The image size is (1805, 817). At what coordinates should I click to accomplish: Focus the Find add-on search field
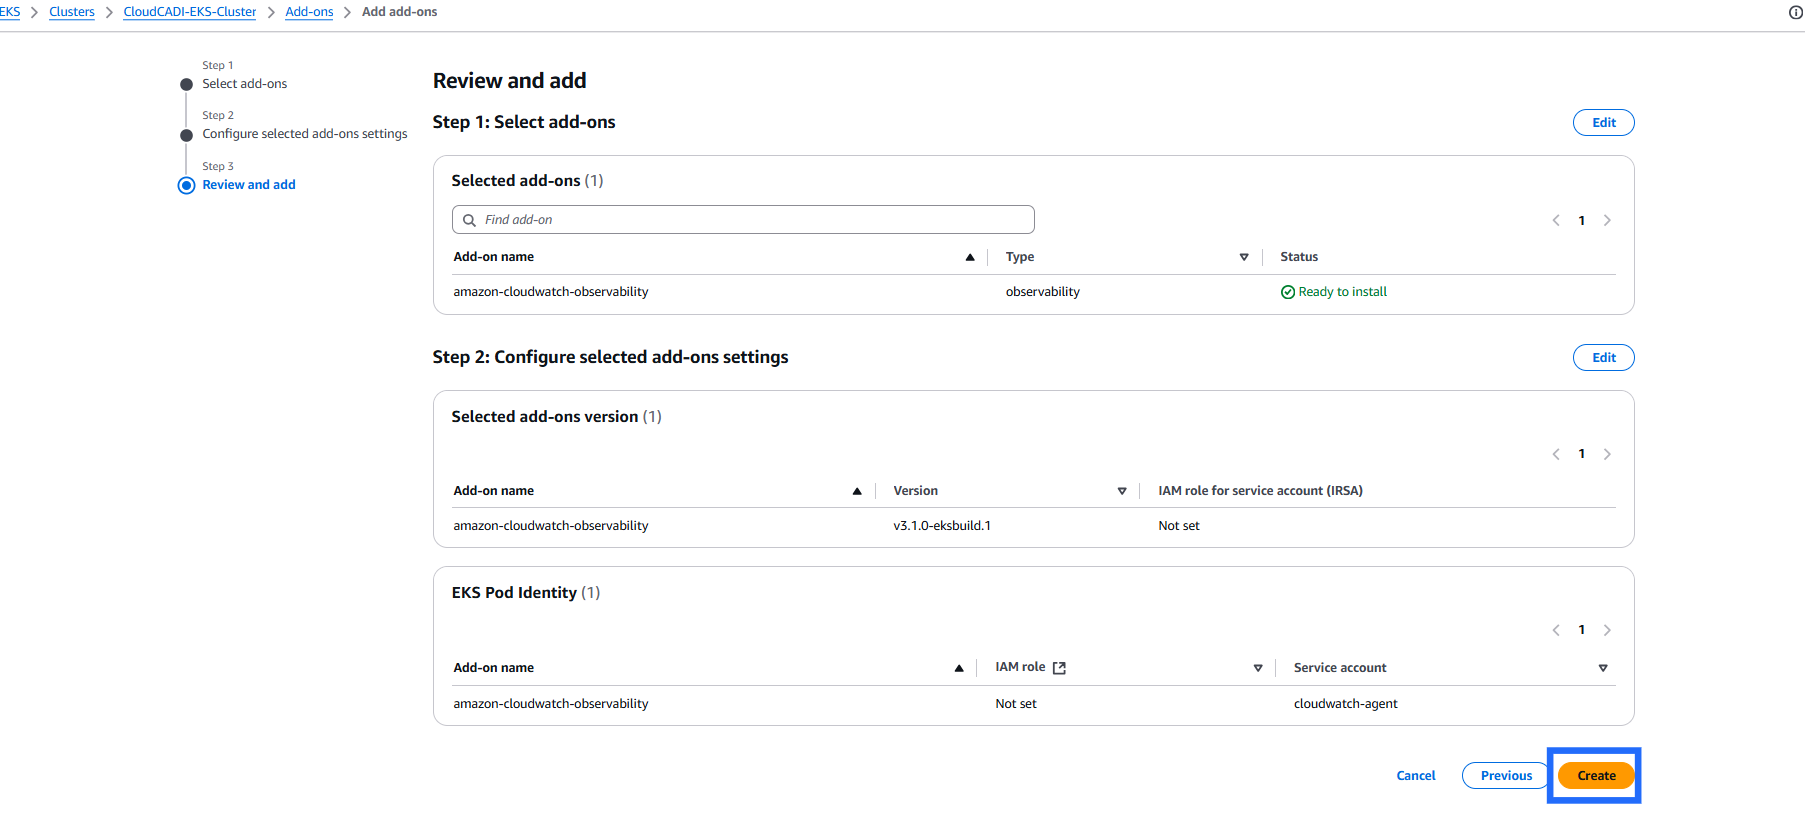coord(750,220)
